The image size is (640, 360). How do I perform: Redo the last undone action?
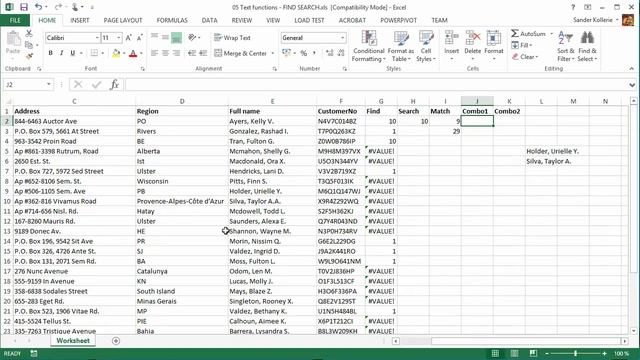[58, 7]
